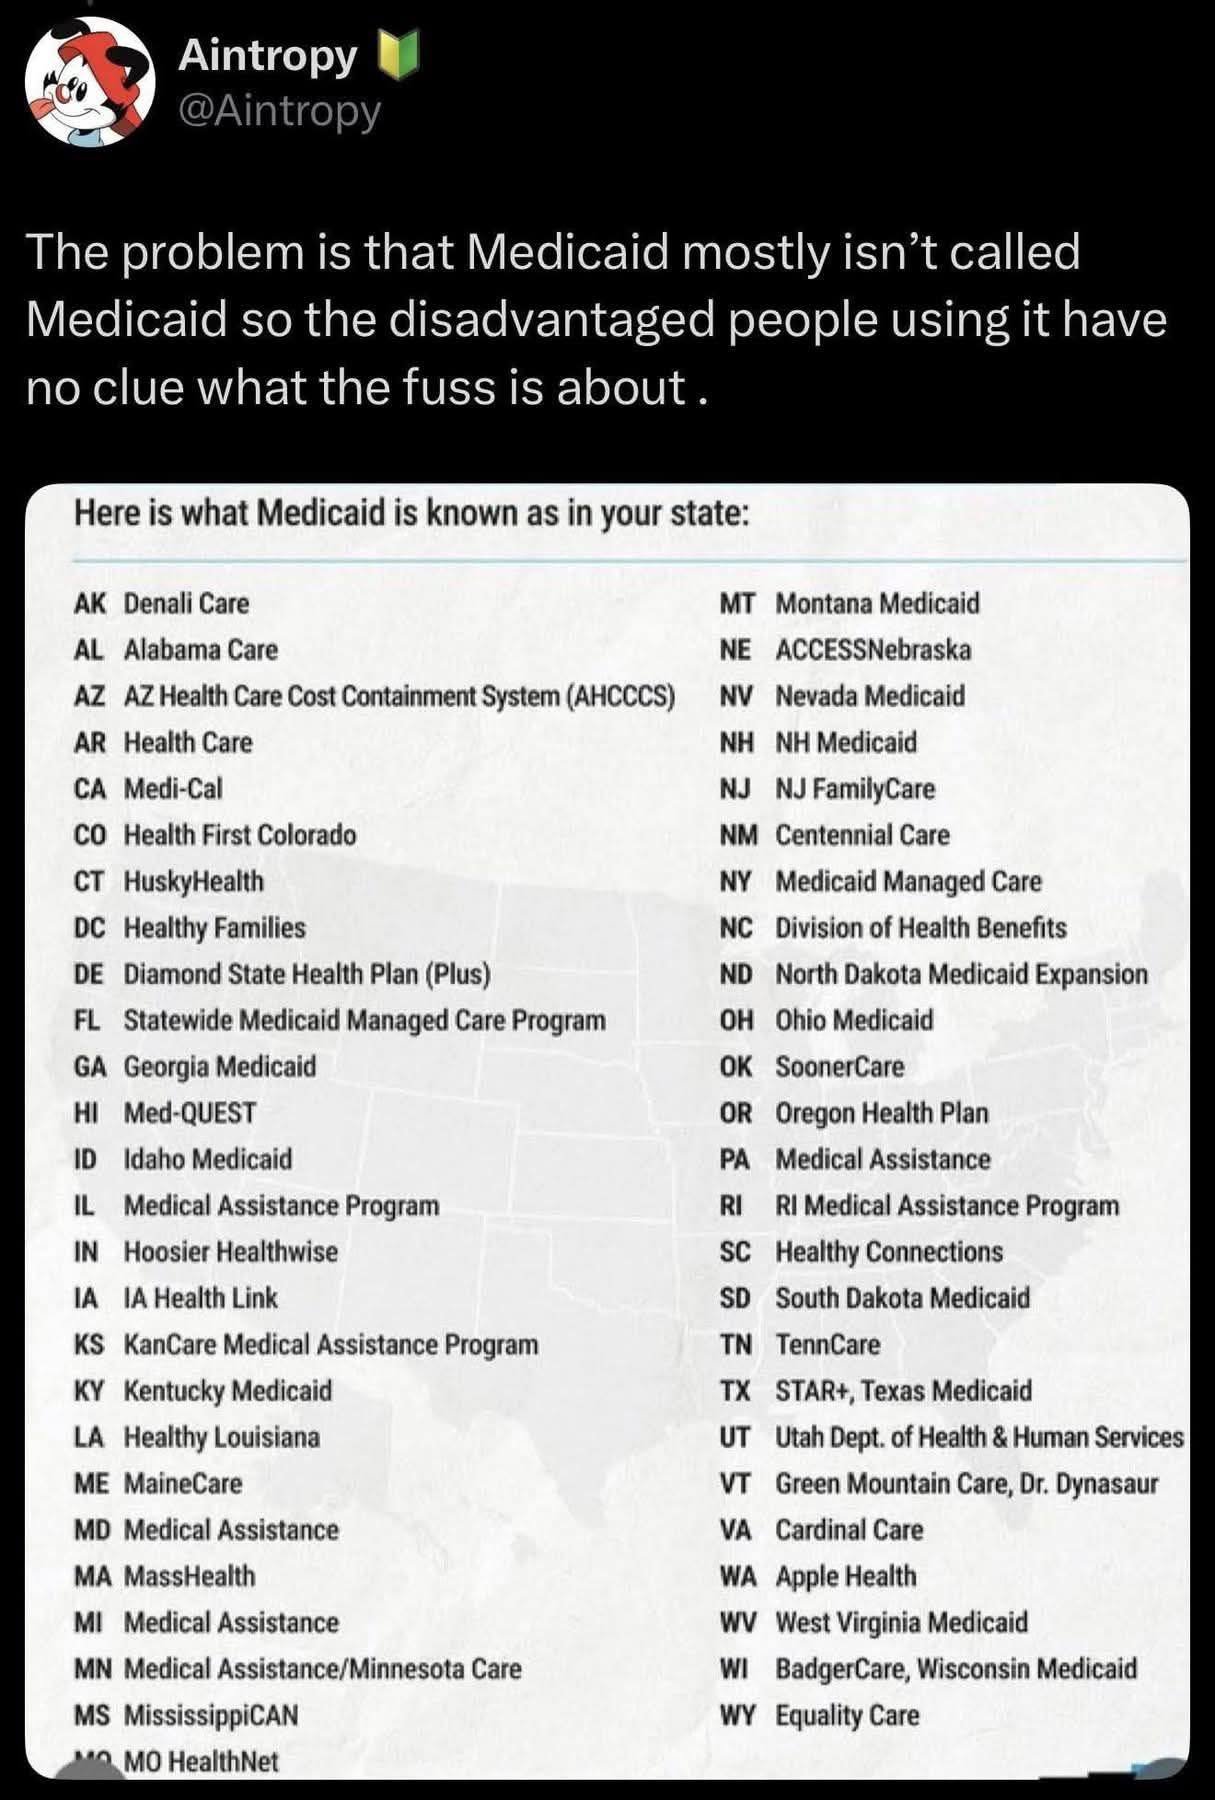The height and width of the screenshot is (1800, 1215).
Task: Click the 'FL Statewide Medicaid Managed Care Program' entry
Action: click(x=339, y=1021)
